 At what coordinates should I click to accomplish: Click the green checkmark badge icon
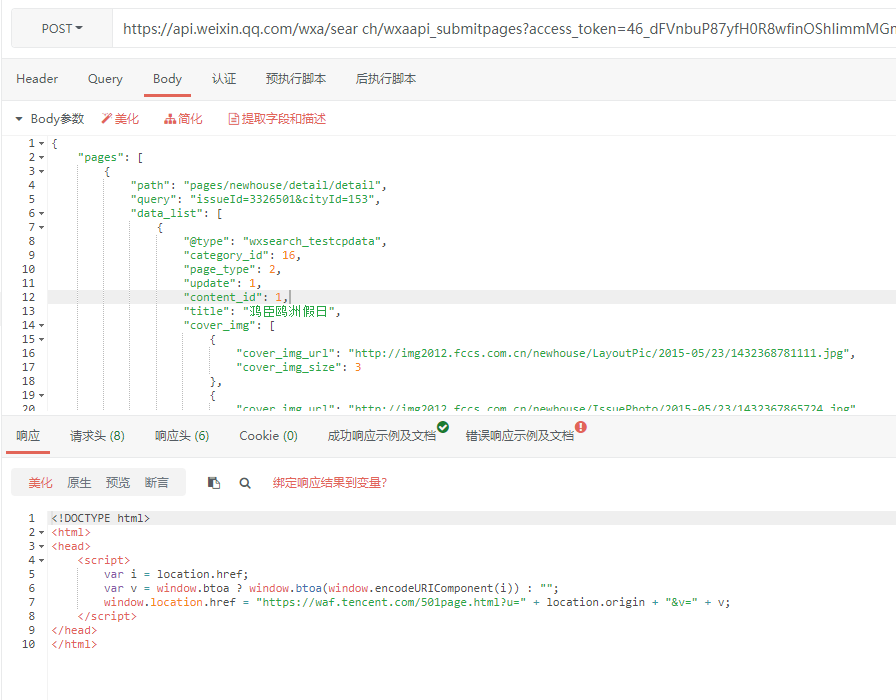click(x=442, y=427)
